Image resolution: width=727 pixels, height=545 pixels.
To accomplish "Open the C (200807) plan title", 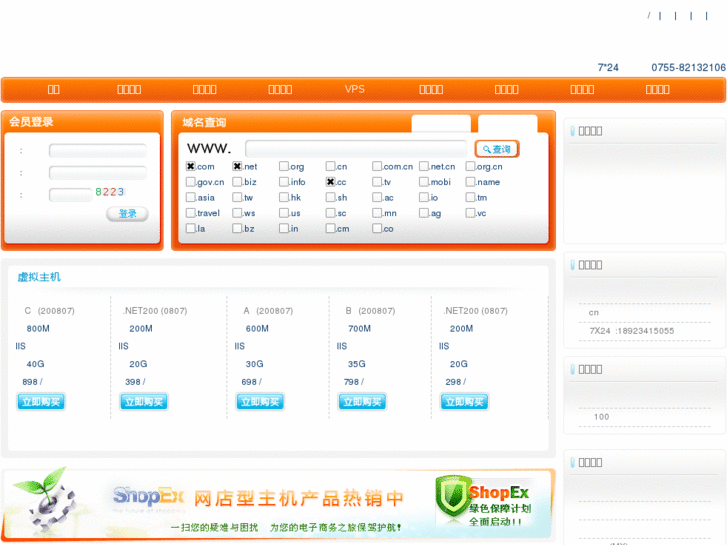I will point(49,310).
